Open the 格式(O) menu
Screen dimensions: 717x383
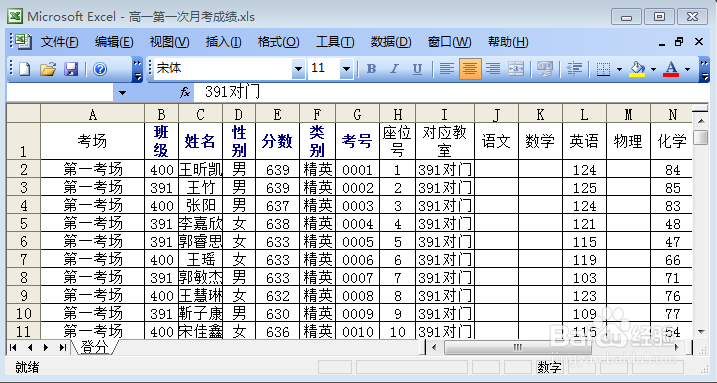click(x=278, y=42)
